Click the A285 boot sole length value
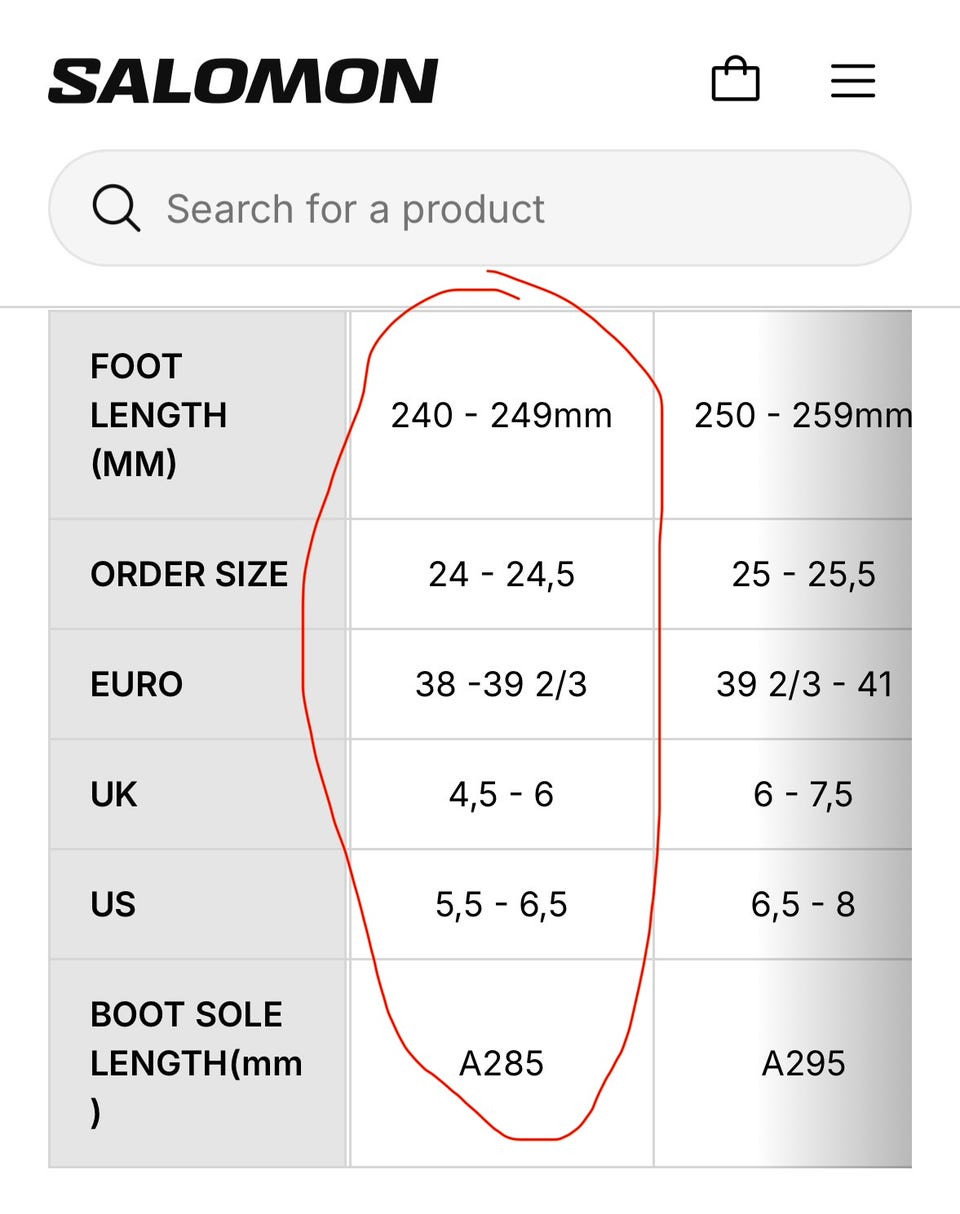 click(x=501, y=1063)
